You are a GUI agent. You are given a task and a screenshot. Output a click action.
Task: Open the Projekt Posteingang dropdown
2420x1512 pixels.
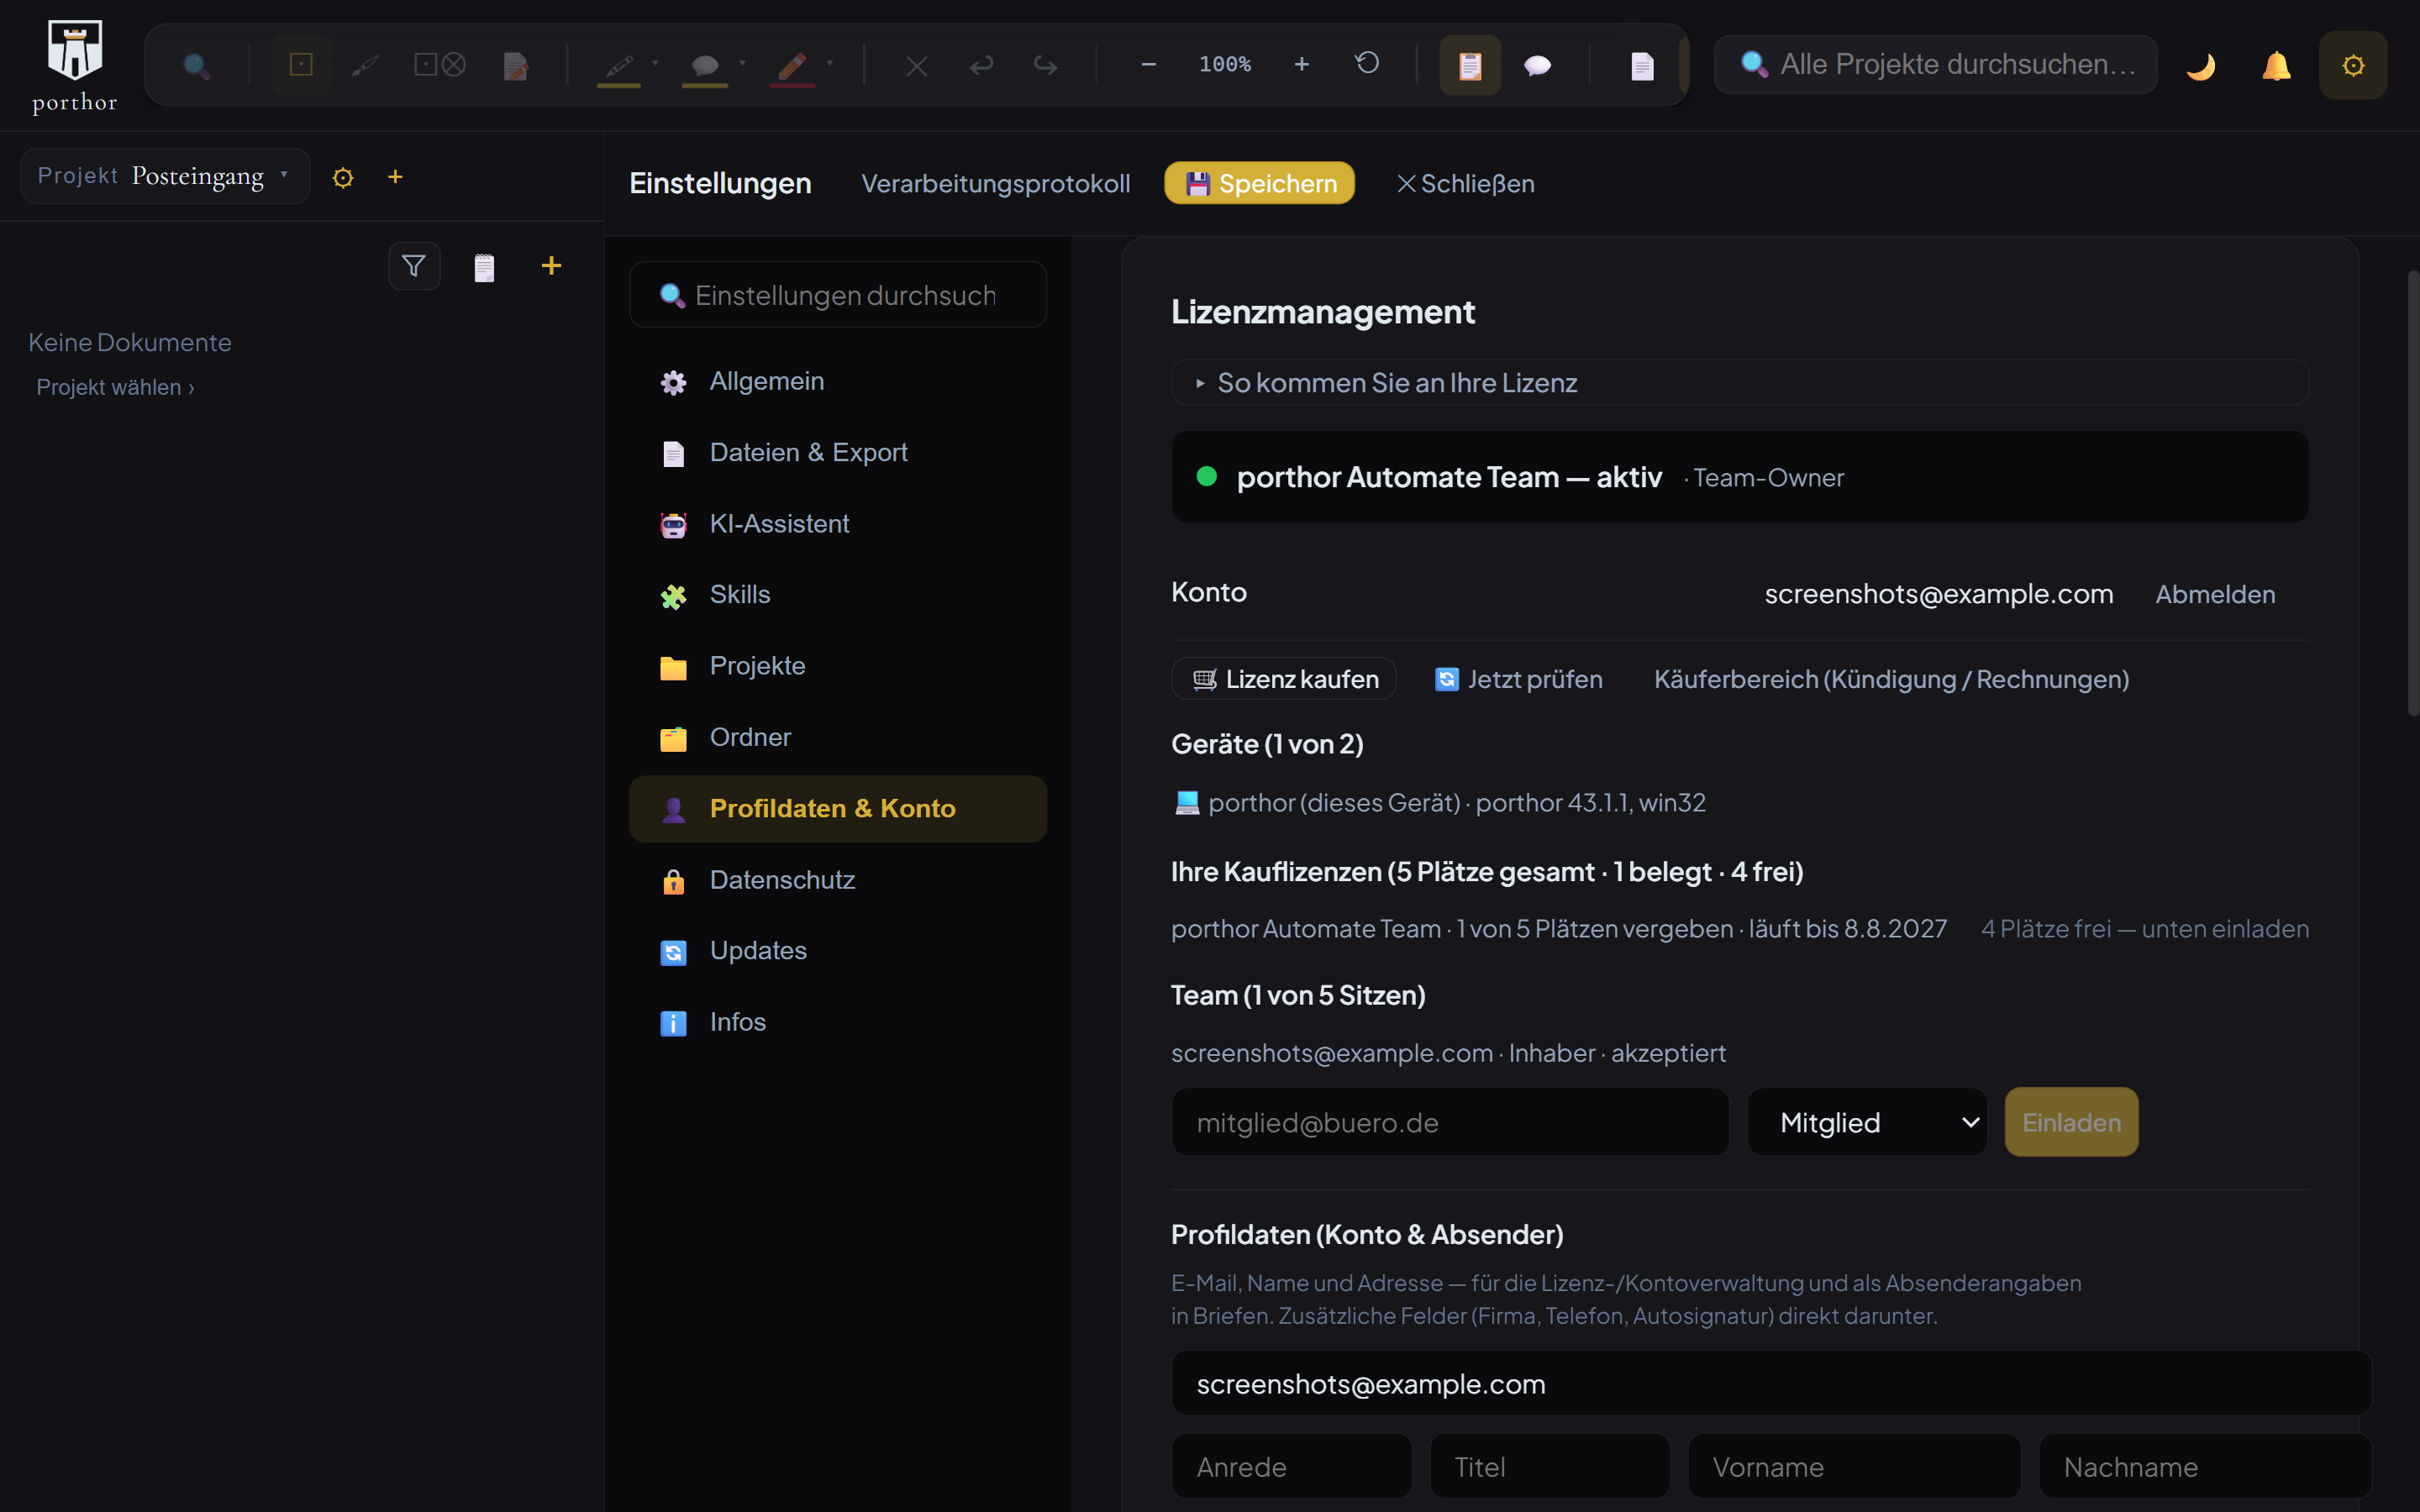165,176
